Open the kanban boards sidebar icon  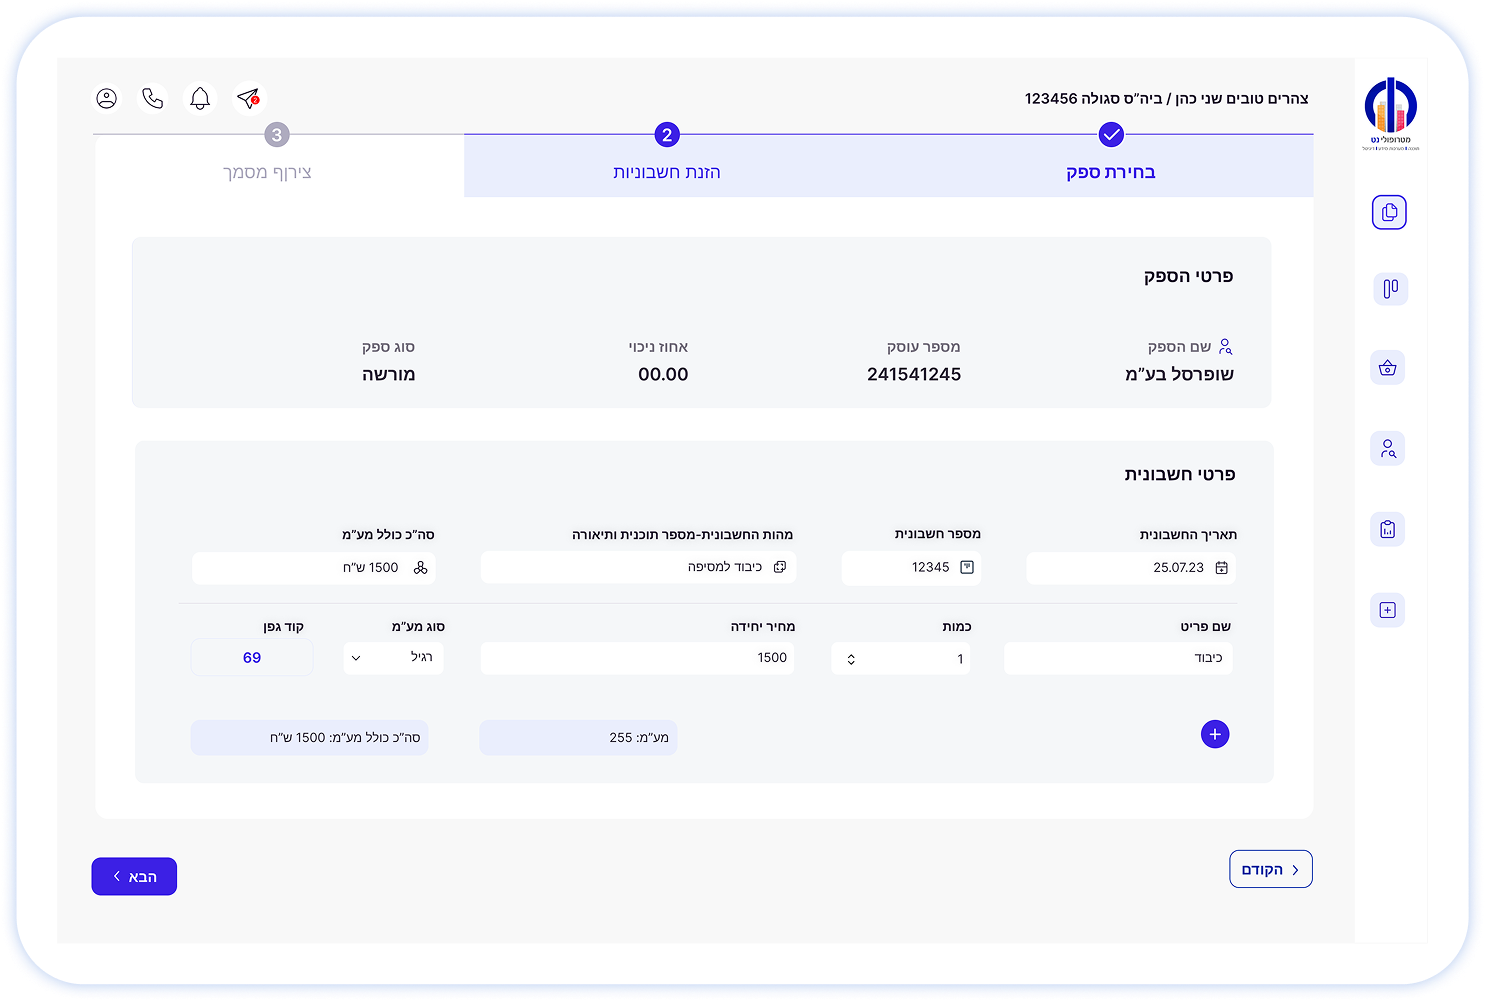(x=1389, y=289)
